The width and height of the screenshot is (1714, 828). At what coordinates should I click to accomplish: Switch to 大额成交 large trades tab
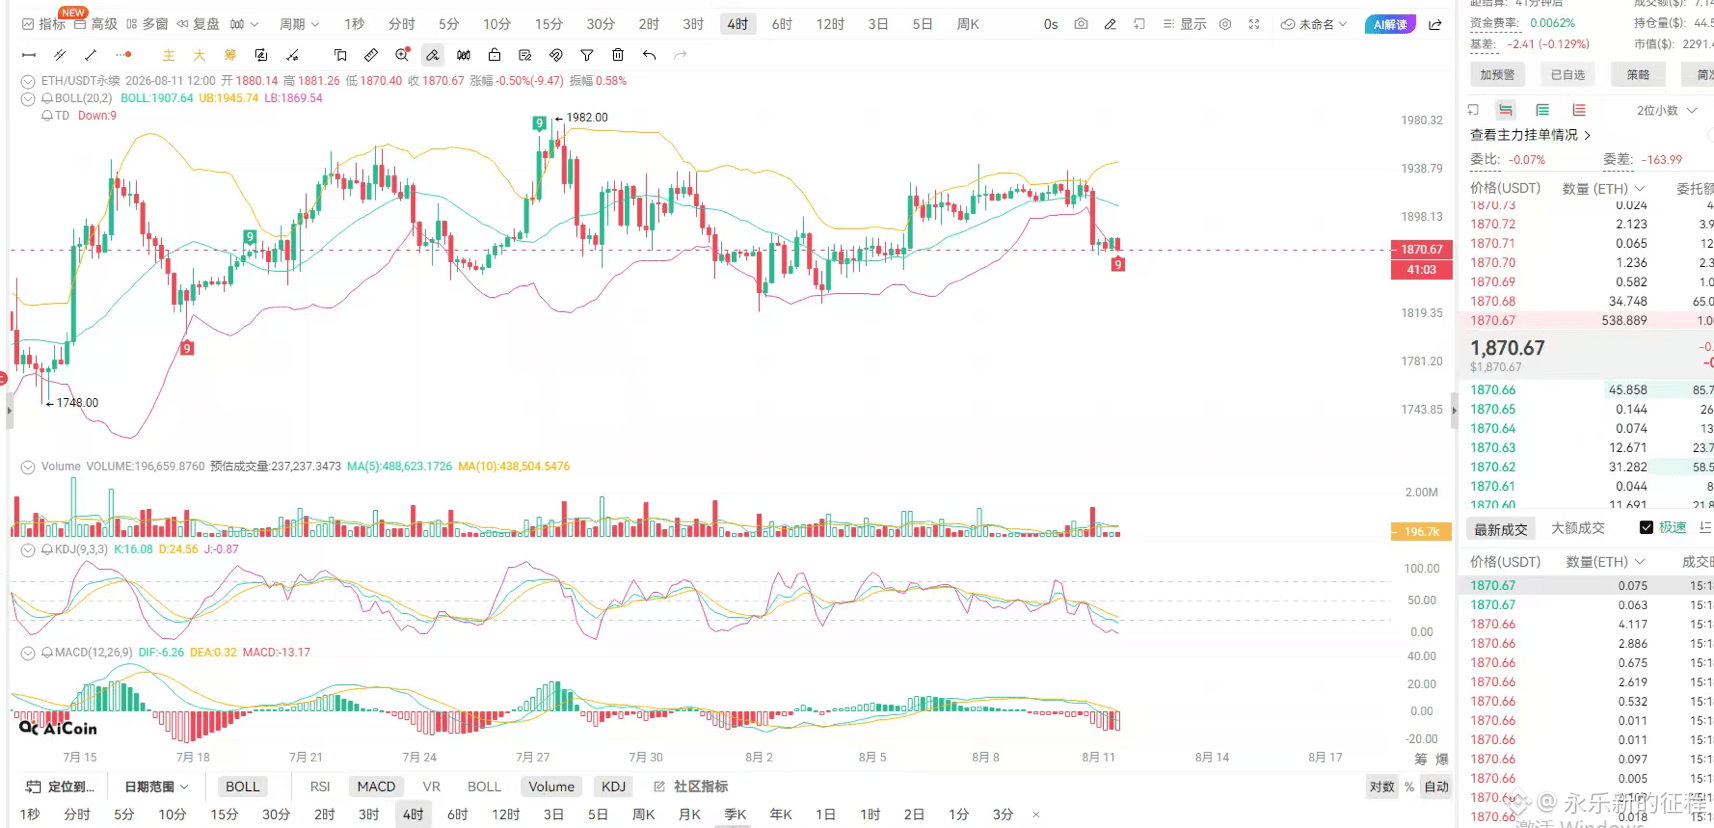(1578, 528)
